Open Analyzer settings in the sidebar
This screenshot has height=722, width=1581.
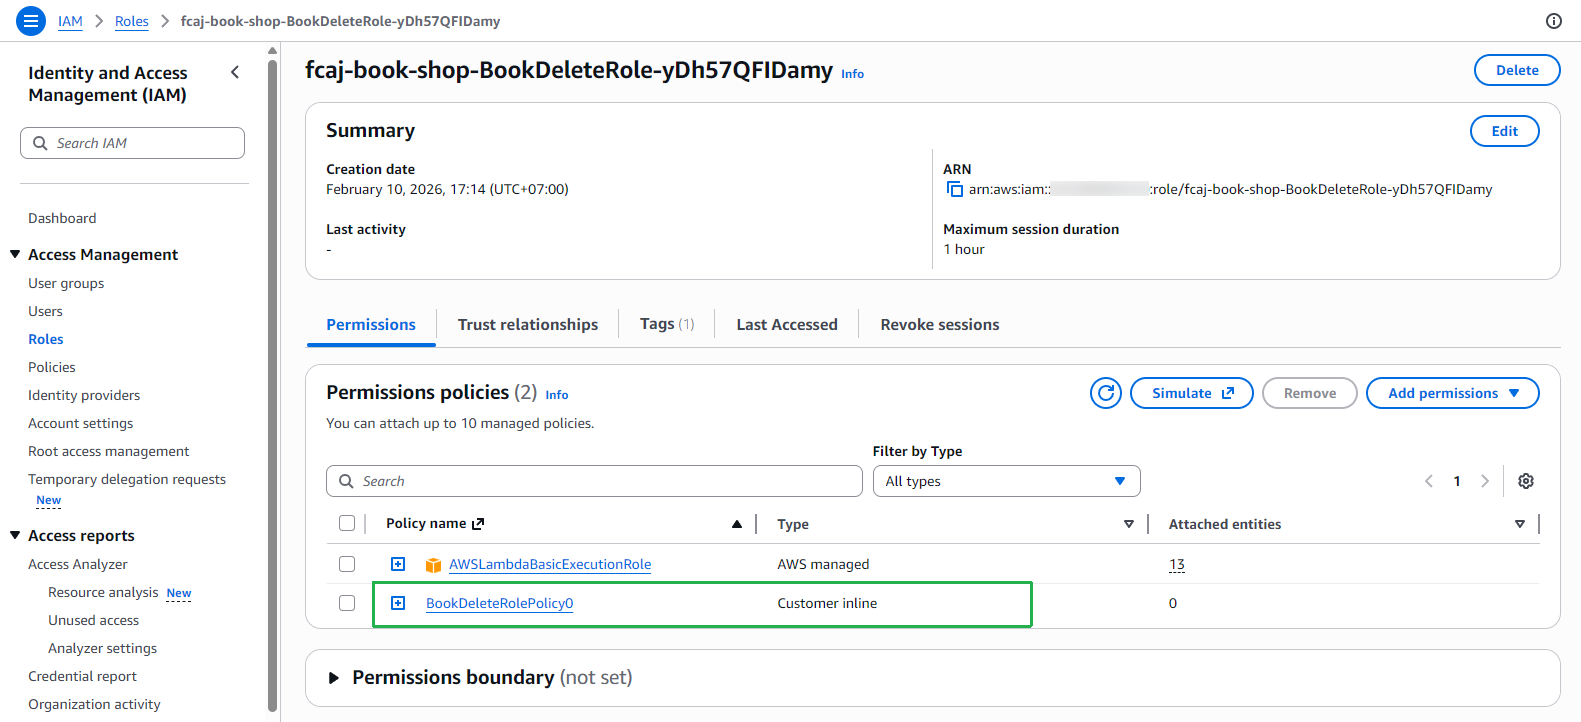[x=103, y=648]
